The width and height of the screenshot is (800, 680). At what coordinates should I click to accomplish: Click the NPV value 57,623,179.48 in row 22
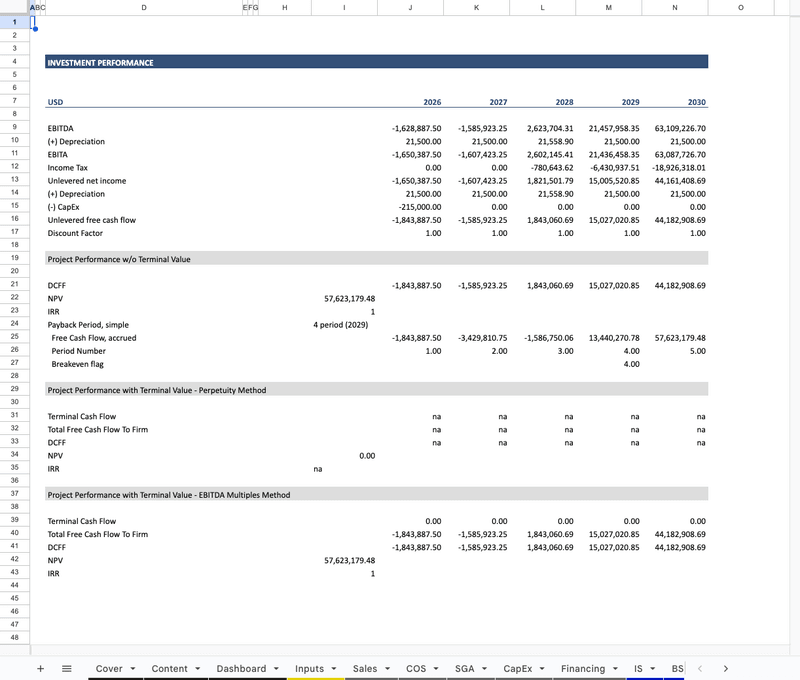[349, 298]
